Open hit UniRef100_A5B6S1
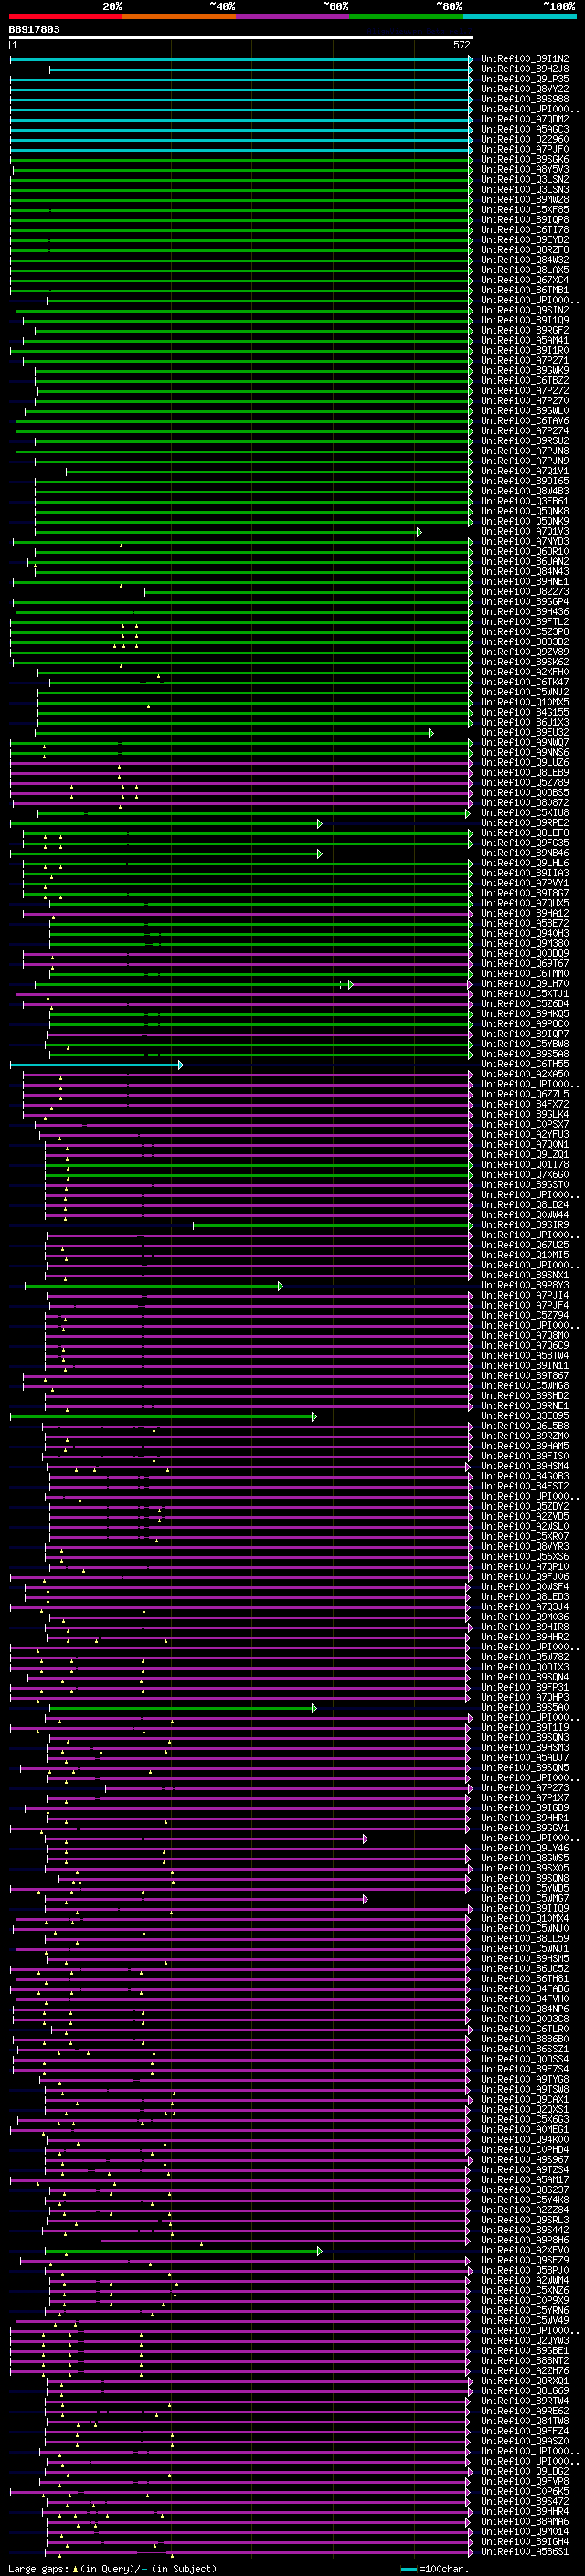This screenshot has height=2576, width=585. click(525, 2551)
